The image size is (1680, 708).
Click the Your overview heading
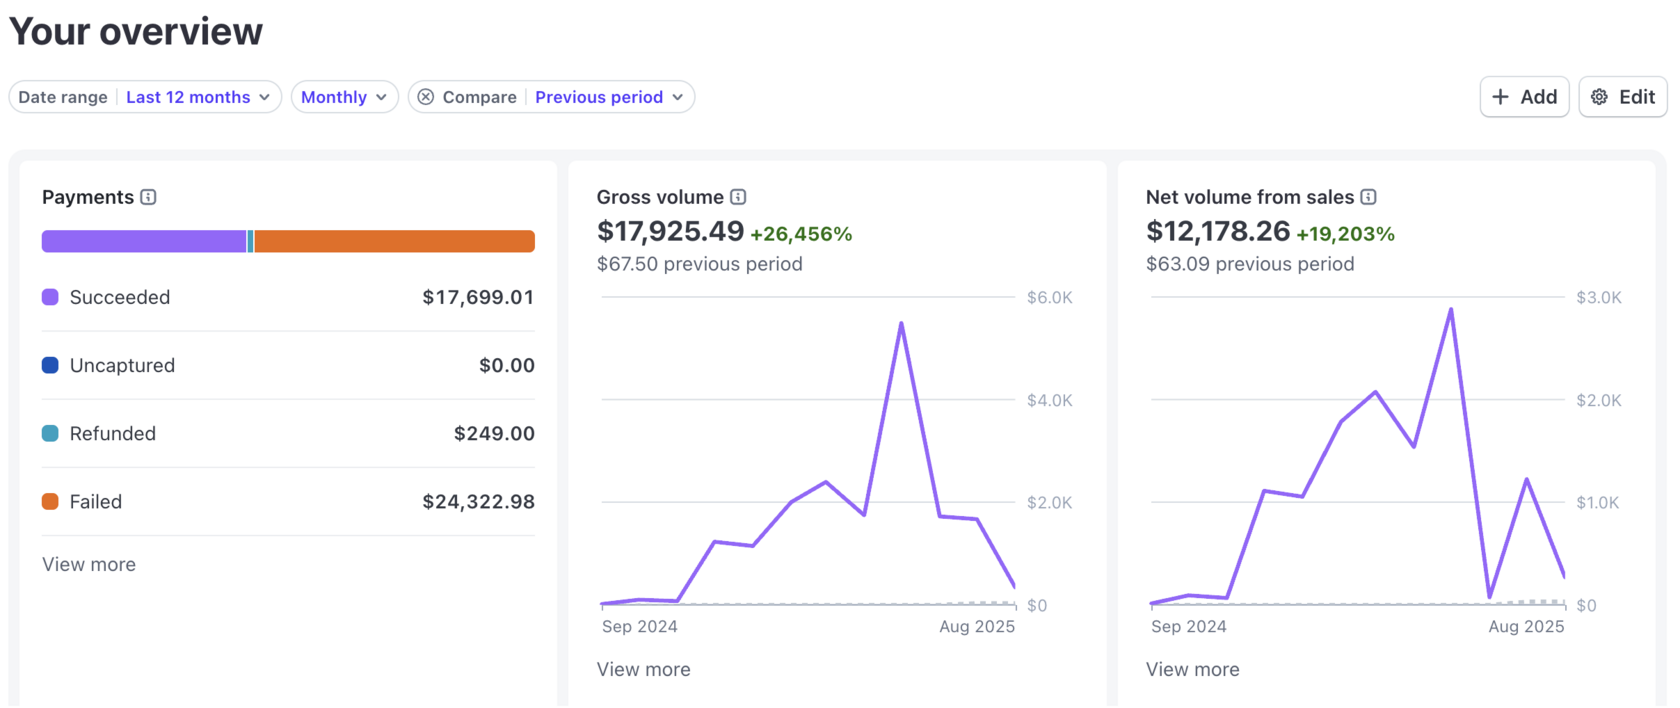point(136,31)
